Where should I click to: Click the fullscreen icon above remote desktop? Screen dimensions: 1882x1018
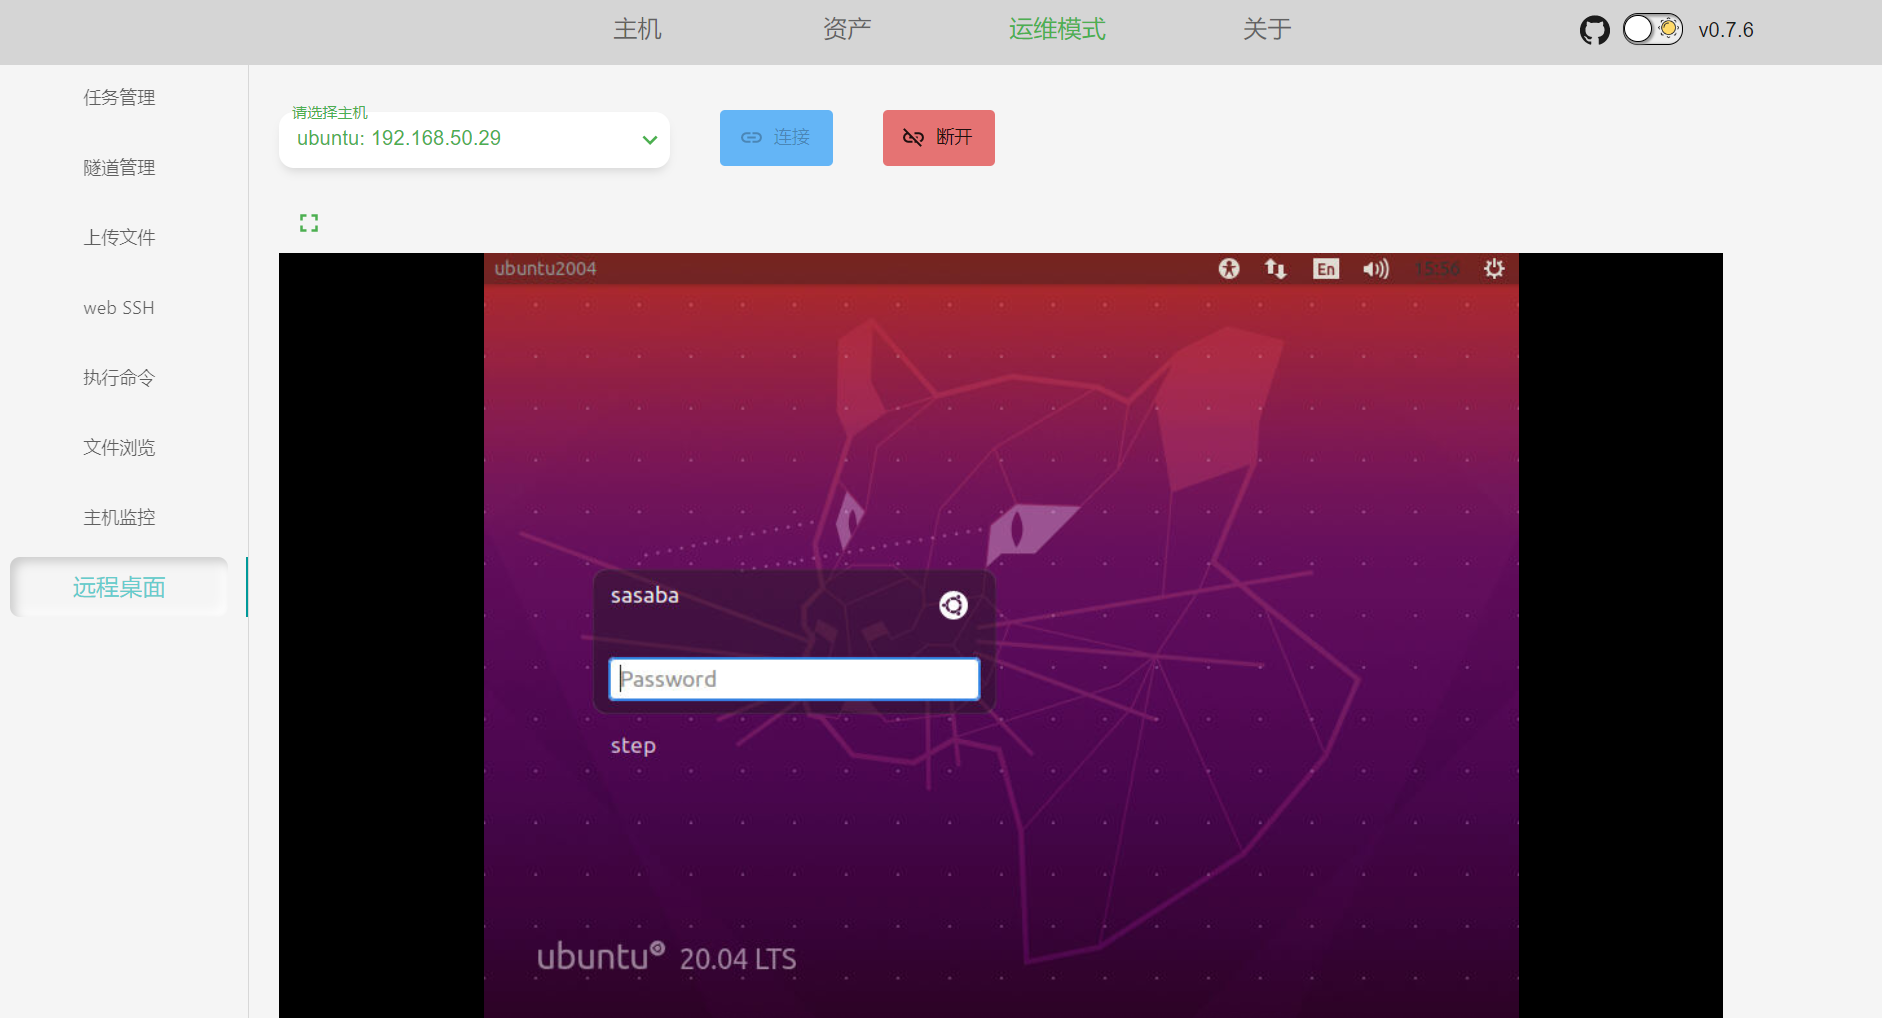(309, 223)
